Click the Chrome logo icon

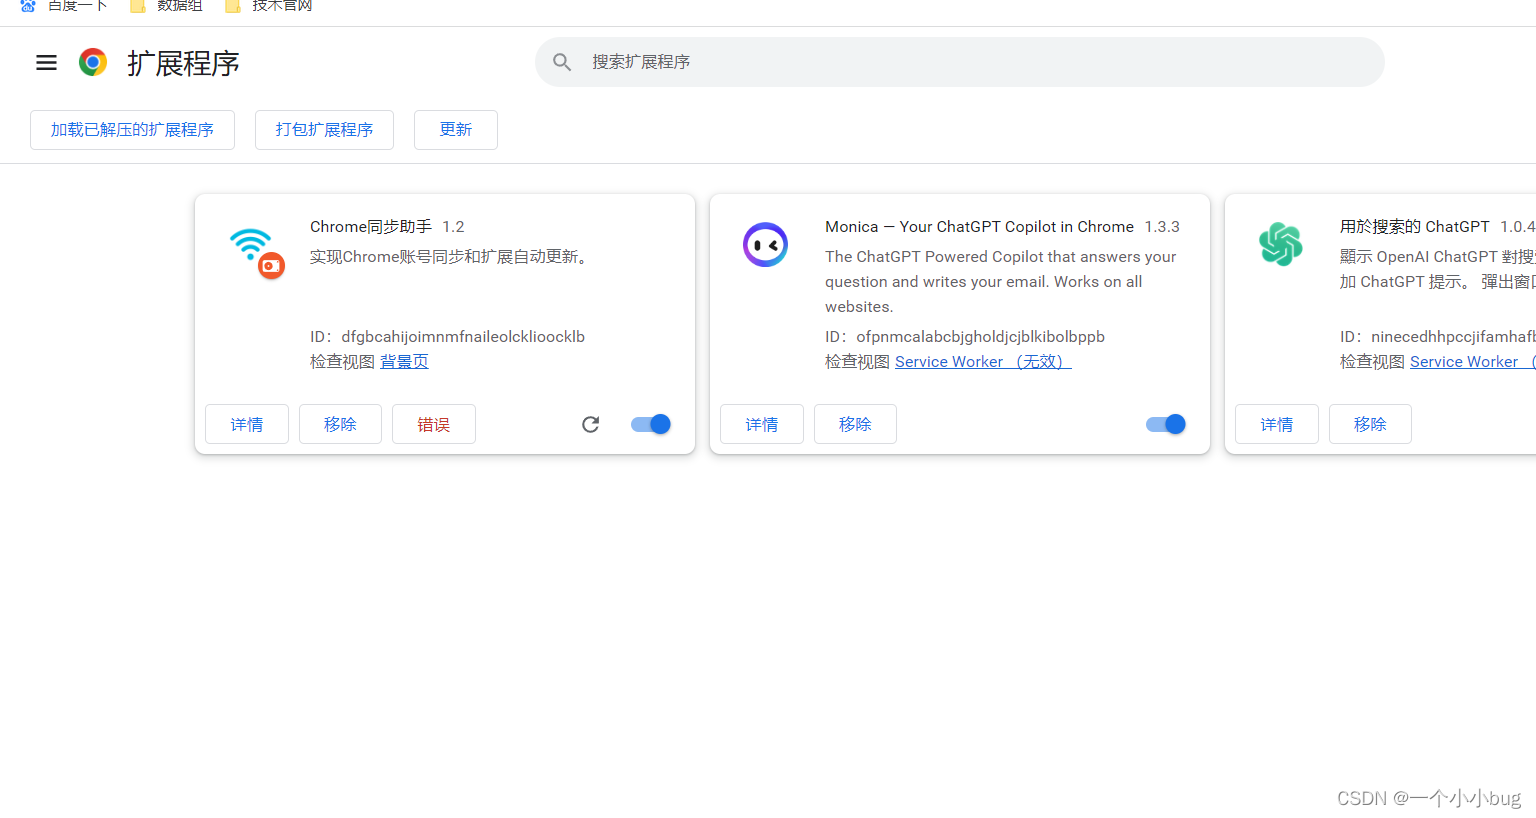pyautogui.click(x=93, y=63)
